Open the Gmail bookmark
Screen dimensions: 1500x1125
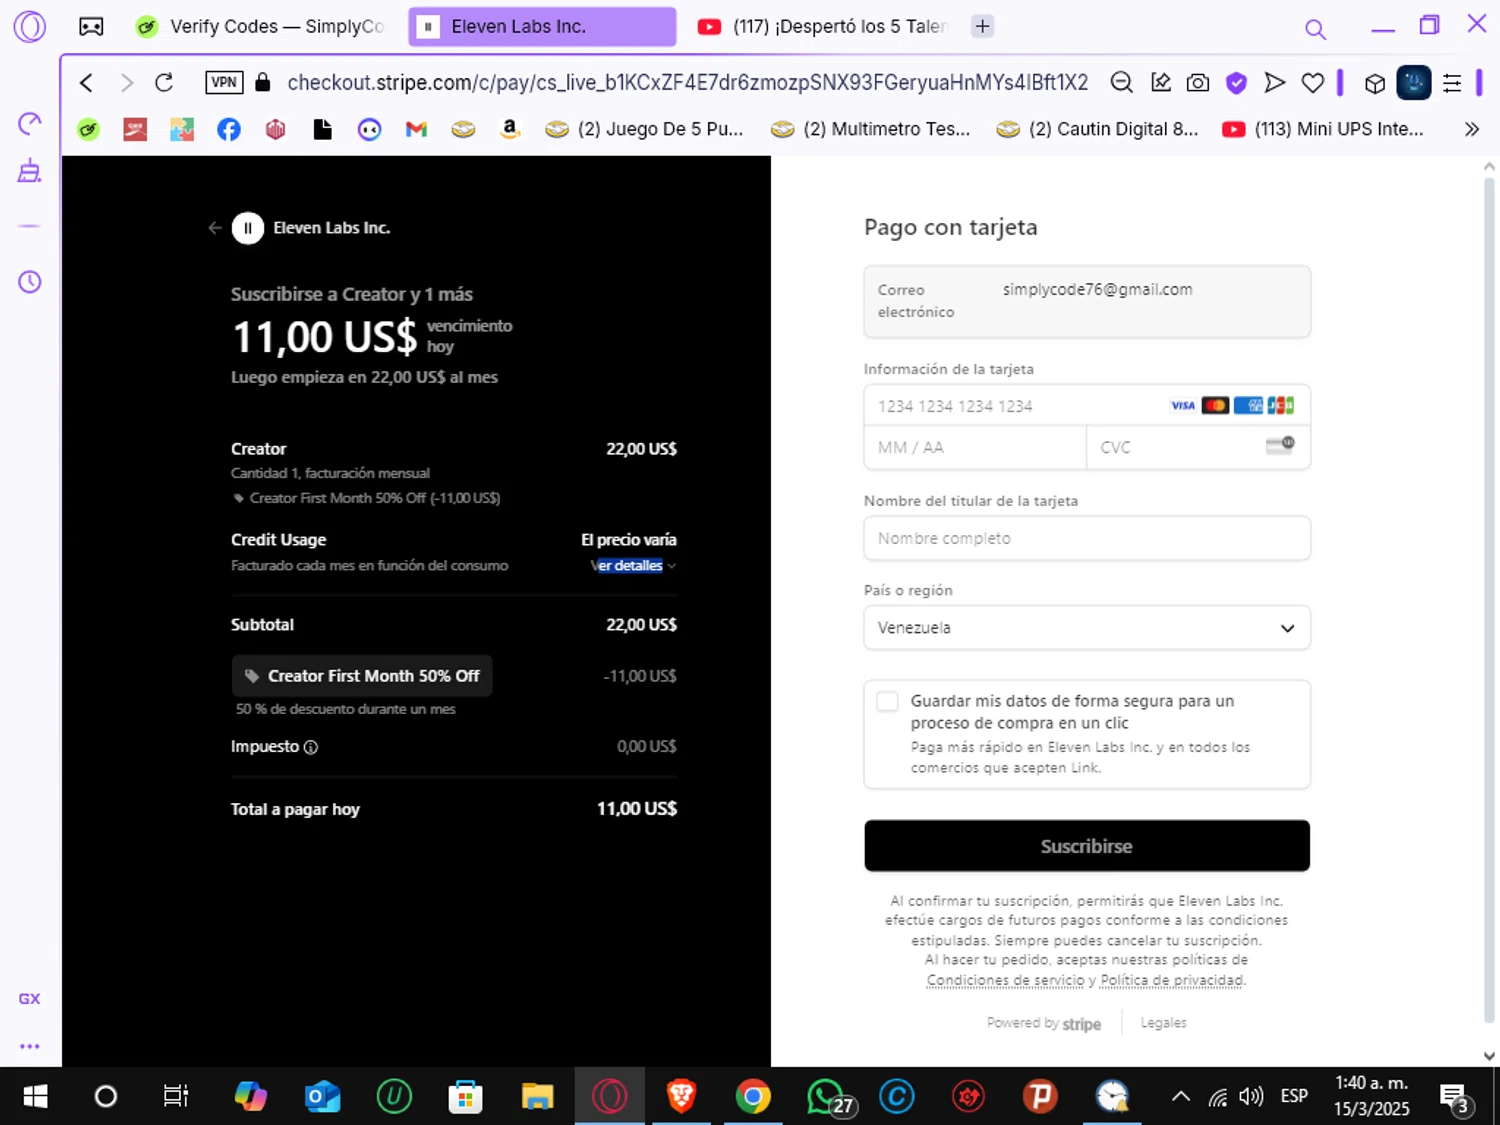click(416, 129)
